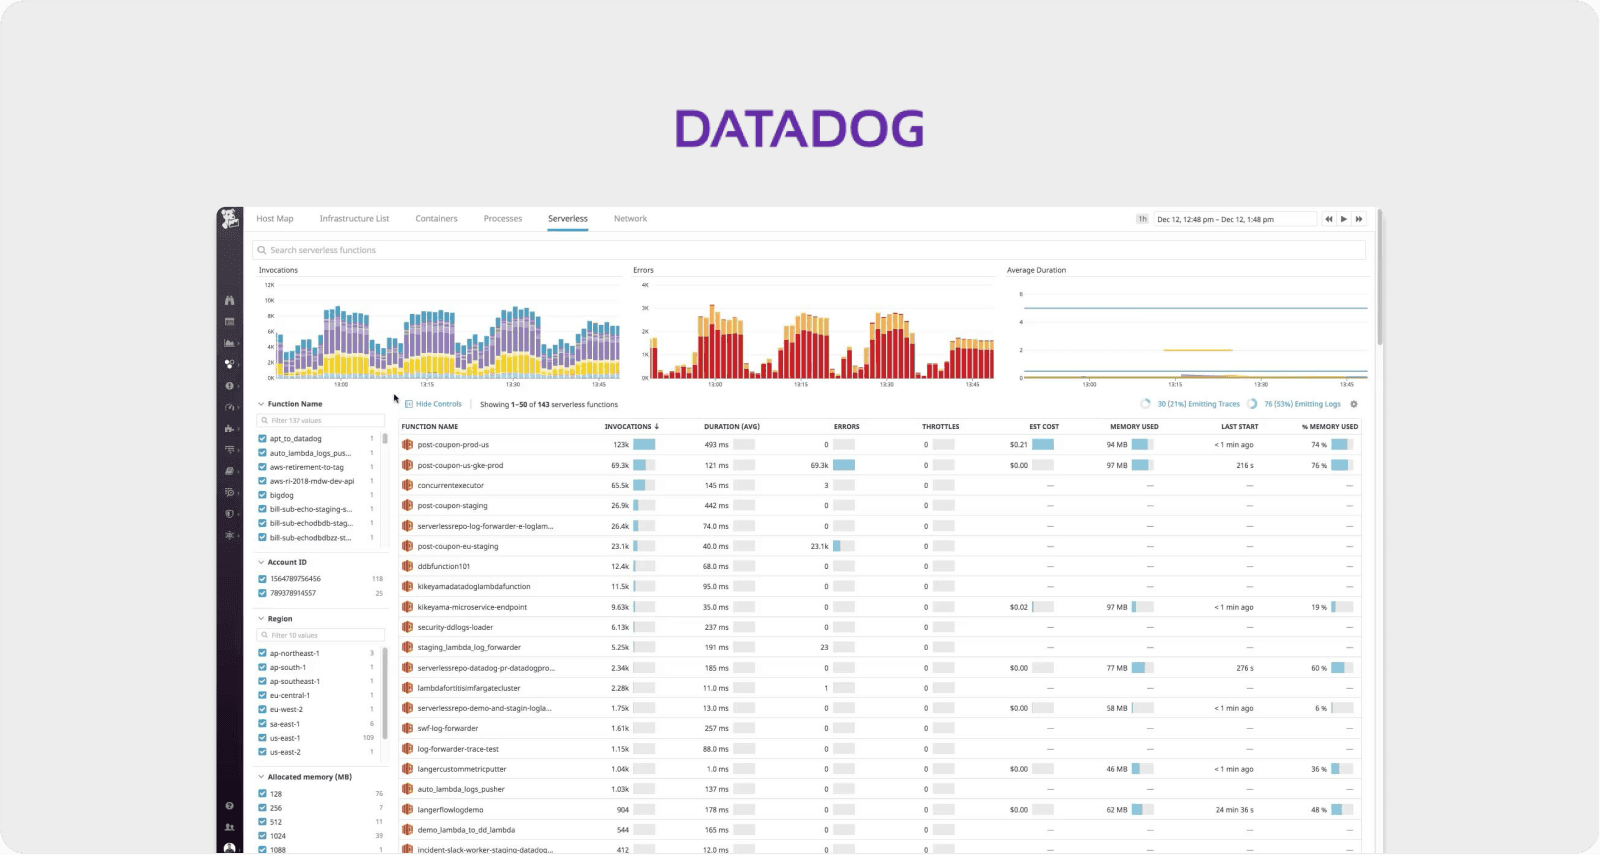Sort the table by the Errors column
The height and width of the screenshot is (855, 1600).
846,427
